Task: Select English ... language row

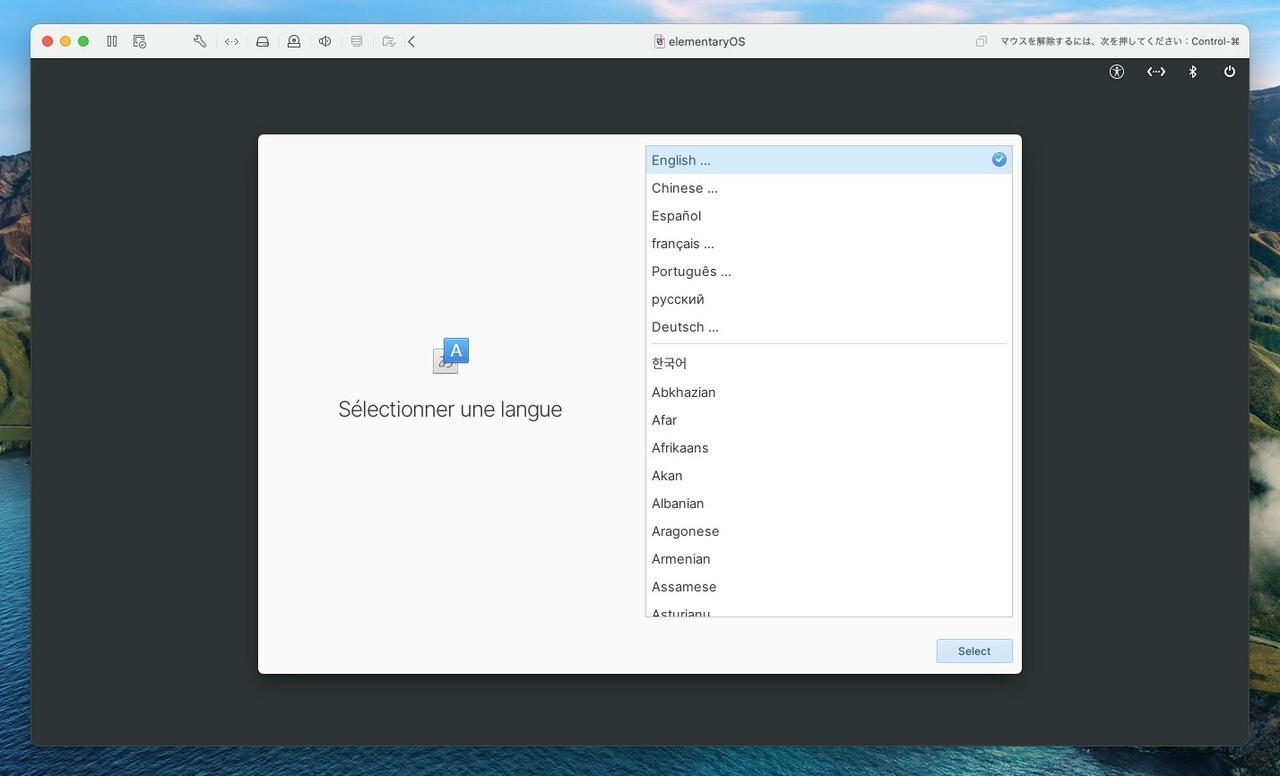Action: 829,160
